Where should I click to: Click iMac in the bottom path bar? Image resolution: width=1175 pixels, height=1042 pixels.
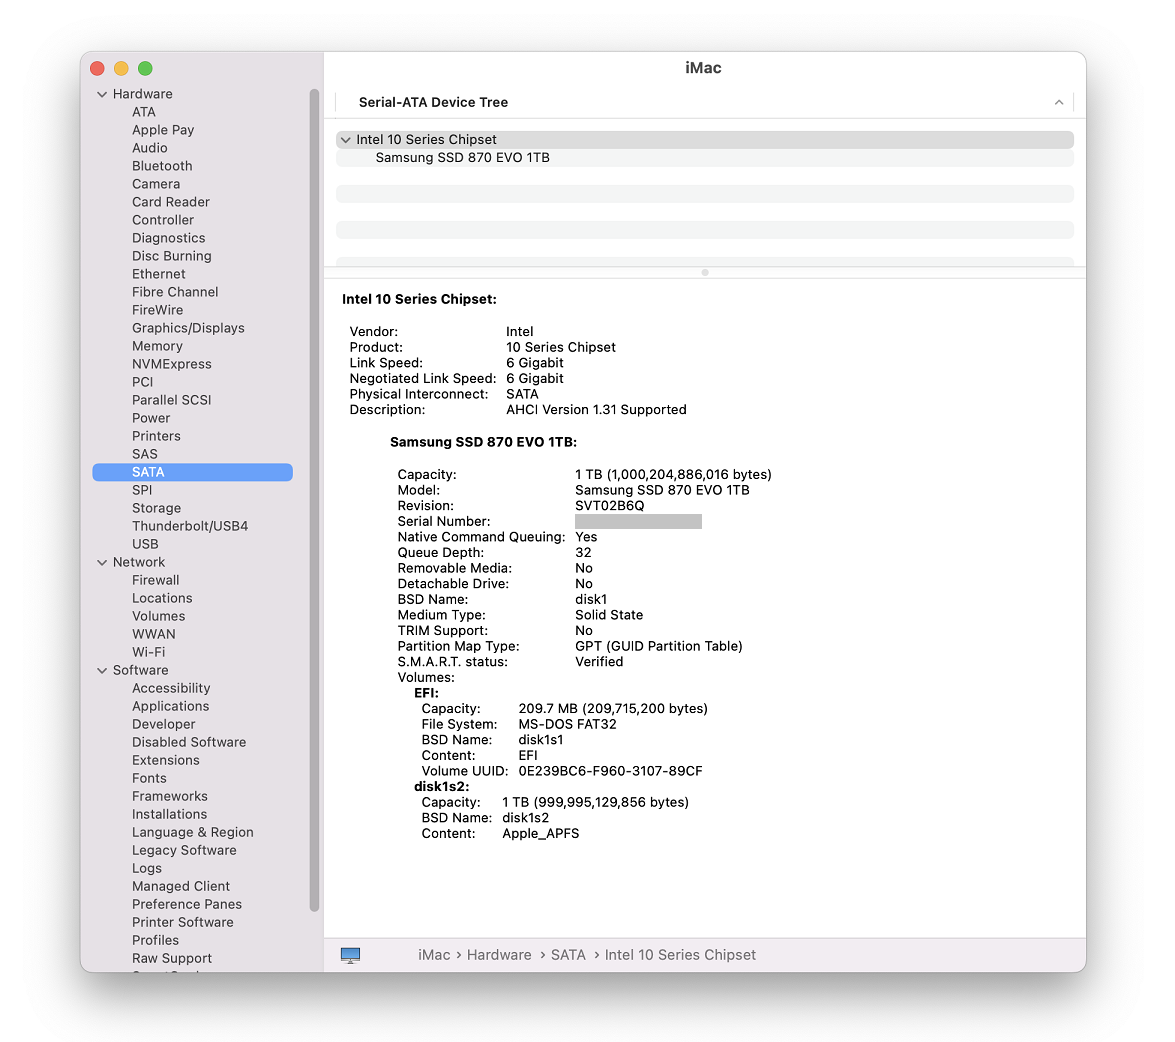[434, 955]
